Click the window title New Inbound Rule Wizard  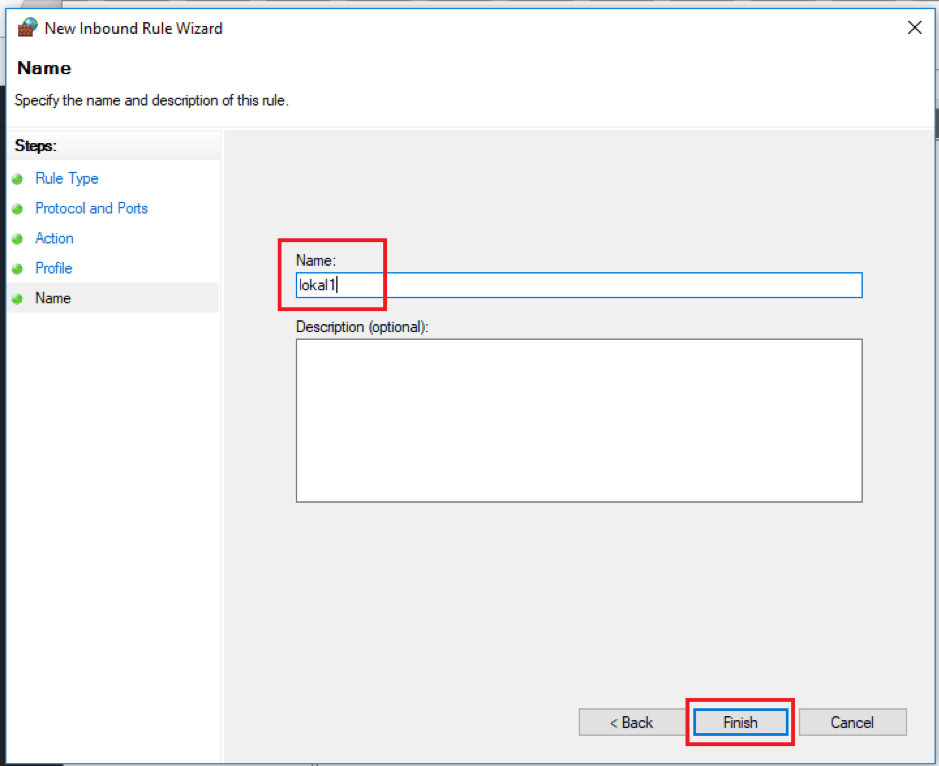tap(133, 27)
